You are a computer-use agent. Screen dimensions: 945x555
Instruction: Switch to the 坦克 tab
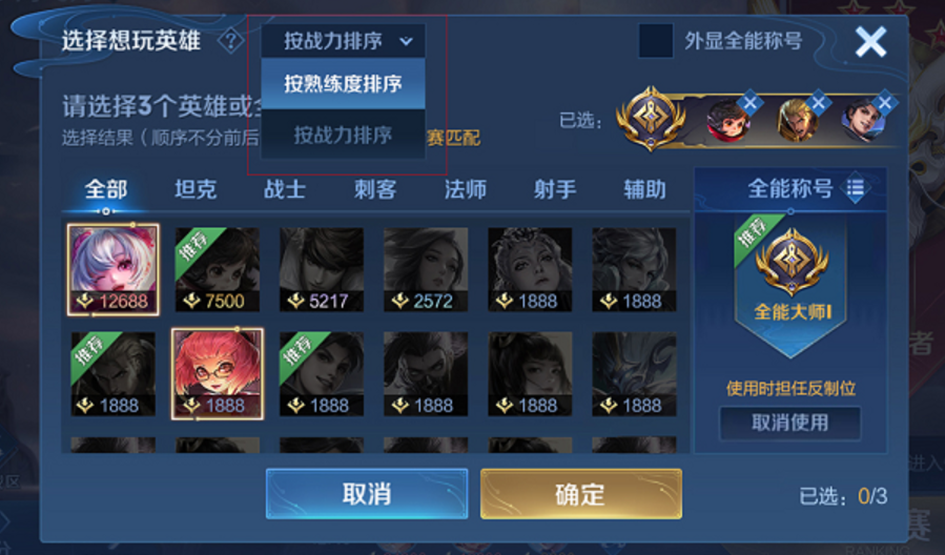pyautogui.click(x=195, y=189)
